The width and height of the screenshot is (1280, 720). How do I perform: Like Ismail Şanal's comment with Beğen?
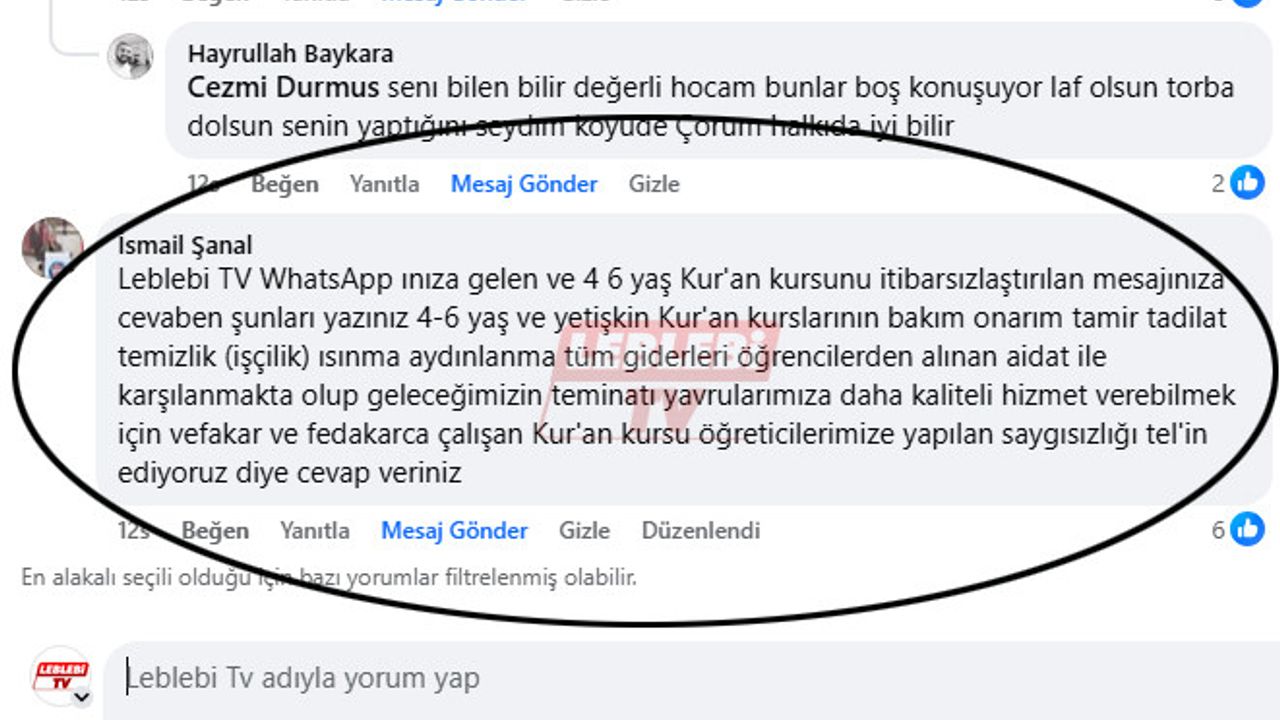coord(215,530)
